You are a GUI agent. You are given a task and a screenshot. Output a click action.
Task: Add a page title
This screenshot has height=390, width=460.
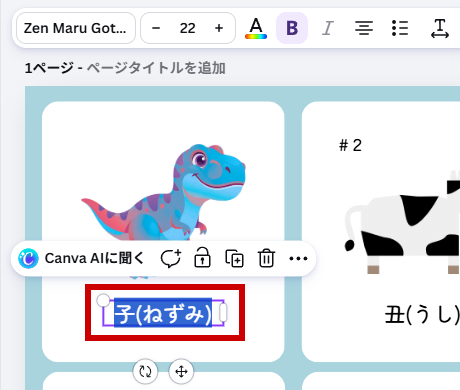click(x=156, y=68)
